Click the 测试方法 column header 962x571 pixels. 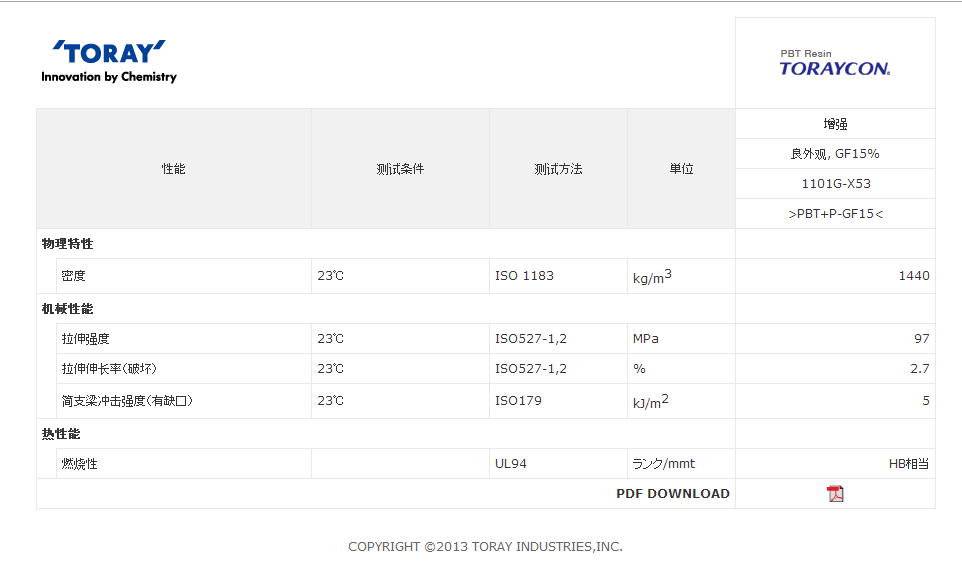pos(558,169)
